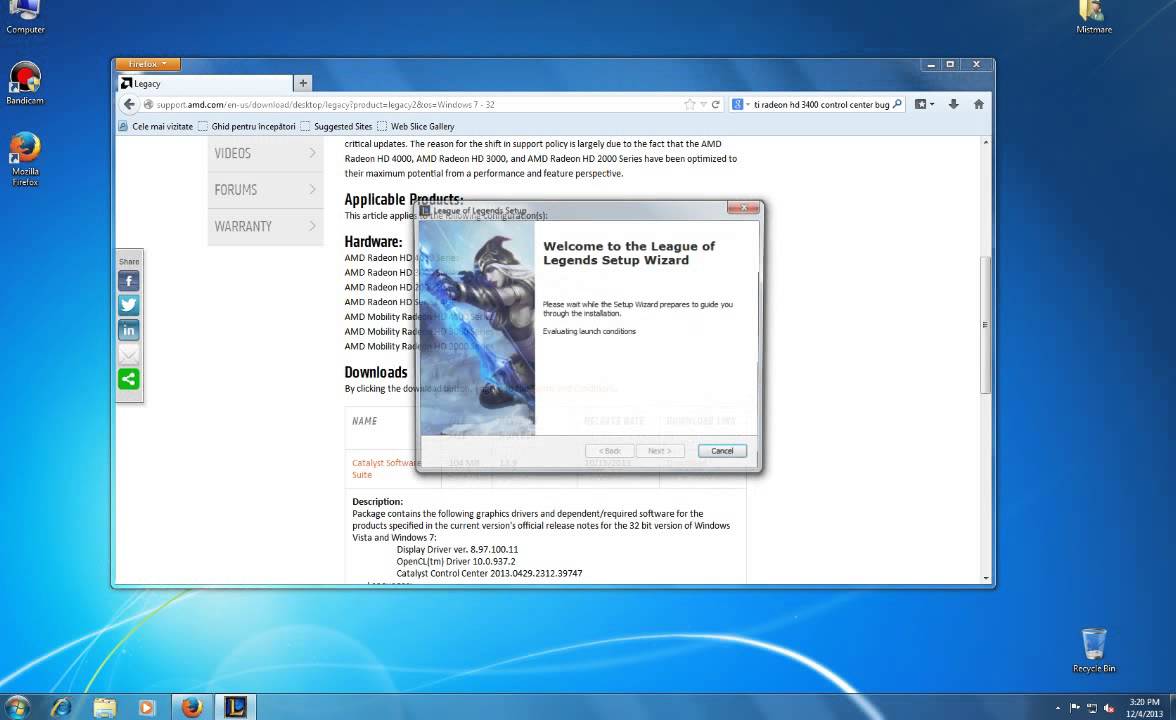Open the Action Center flag tray icon
Screen dimensions: 1176x720
tap(1074, 707)
